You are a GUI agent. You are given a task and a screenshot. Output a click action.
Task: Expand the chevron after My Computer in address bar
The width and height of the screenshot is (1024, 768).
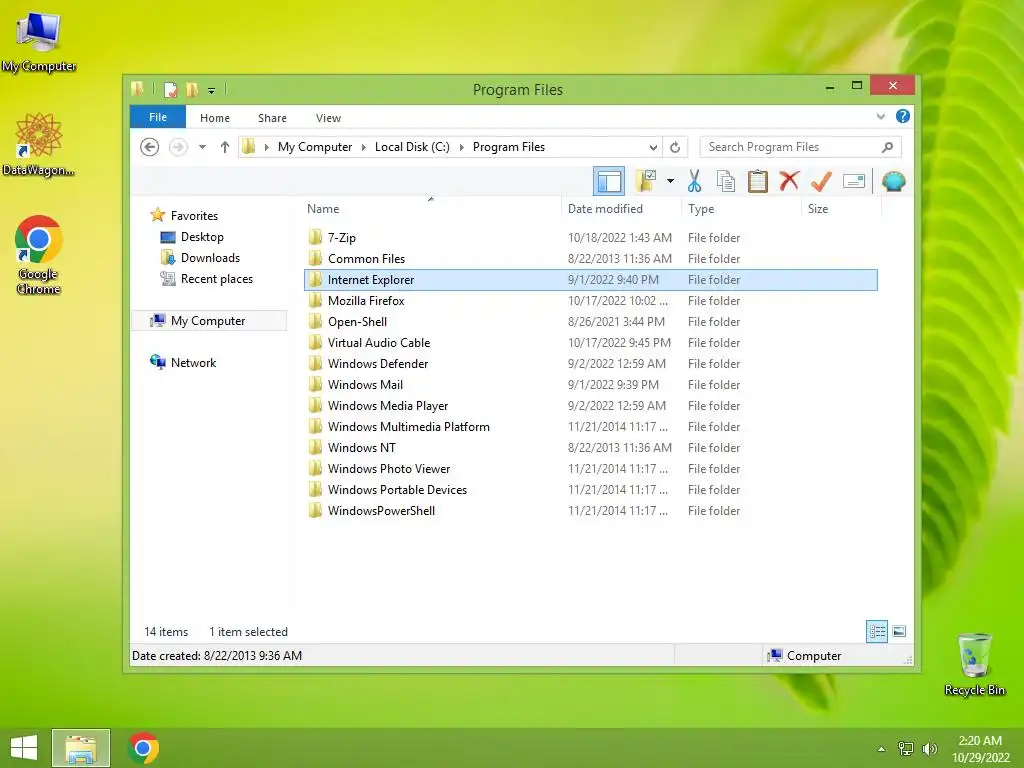364,147
